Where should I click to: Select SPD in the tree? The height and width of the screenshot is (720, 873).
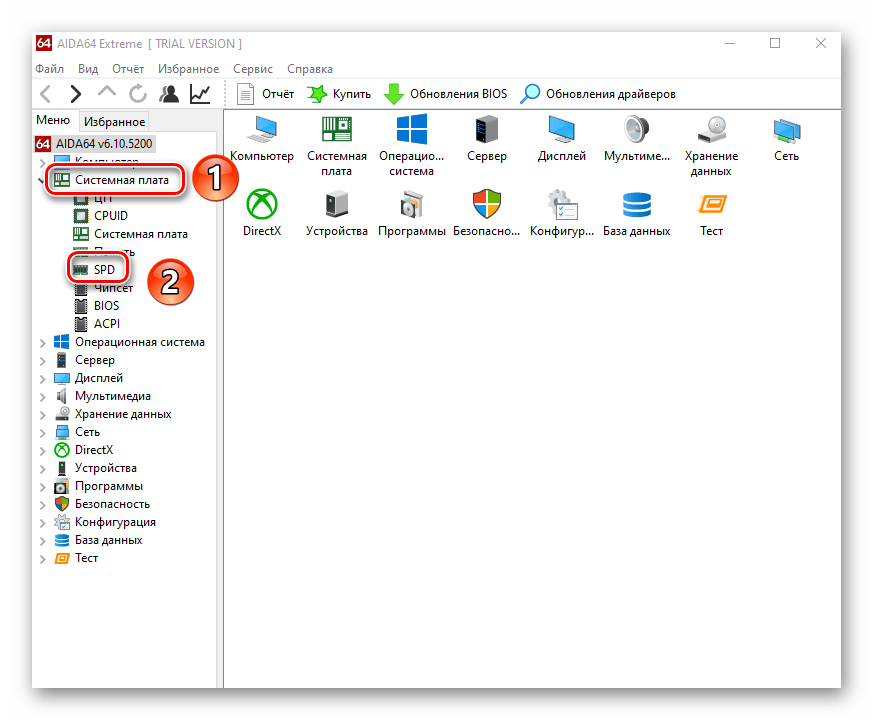point(104,270)
